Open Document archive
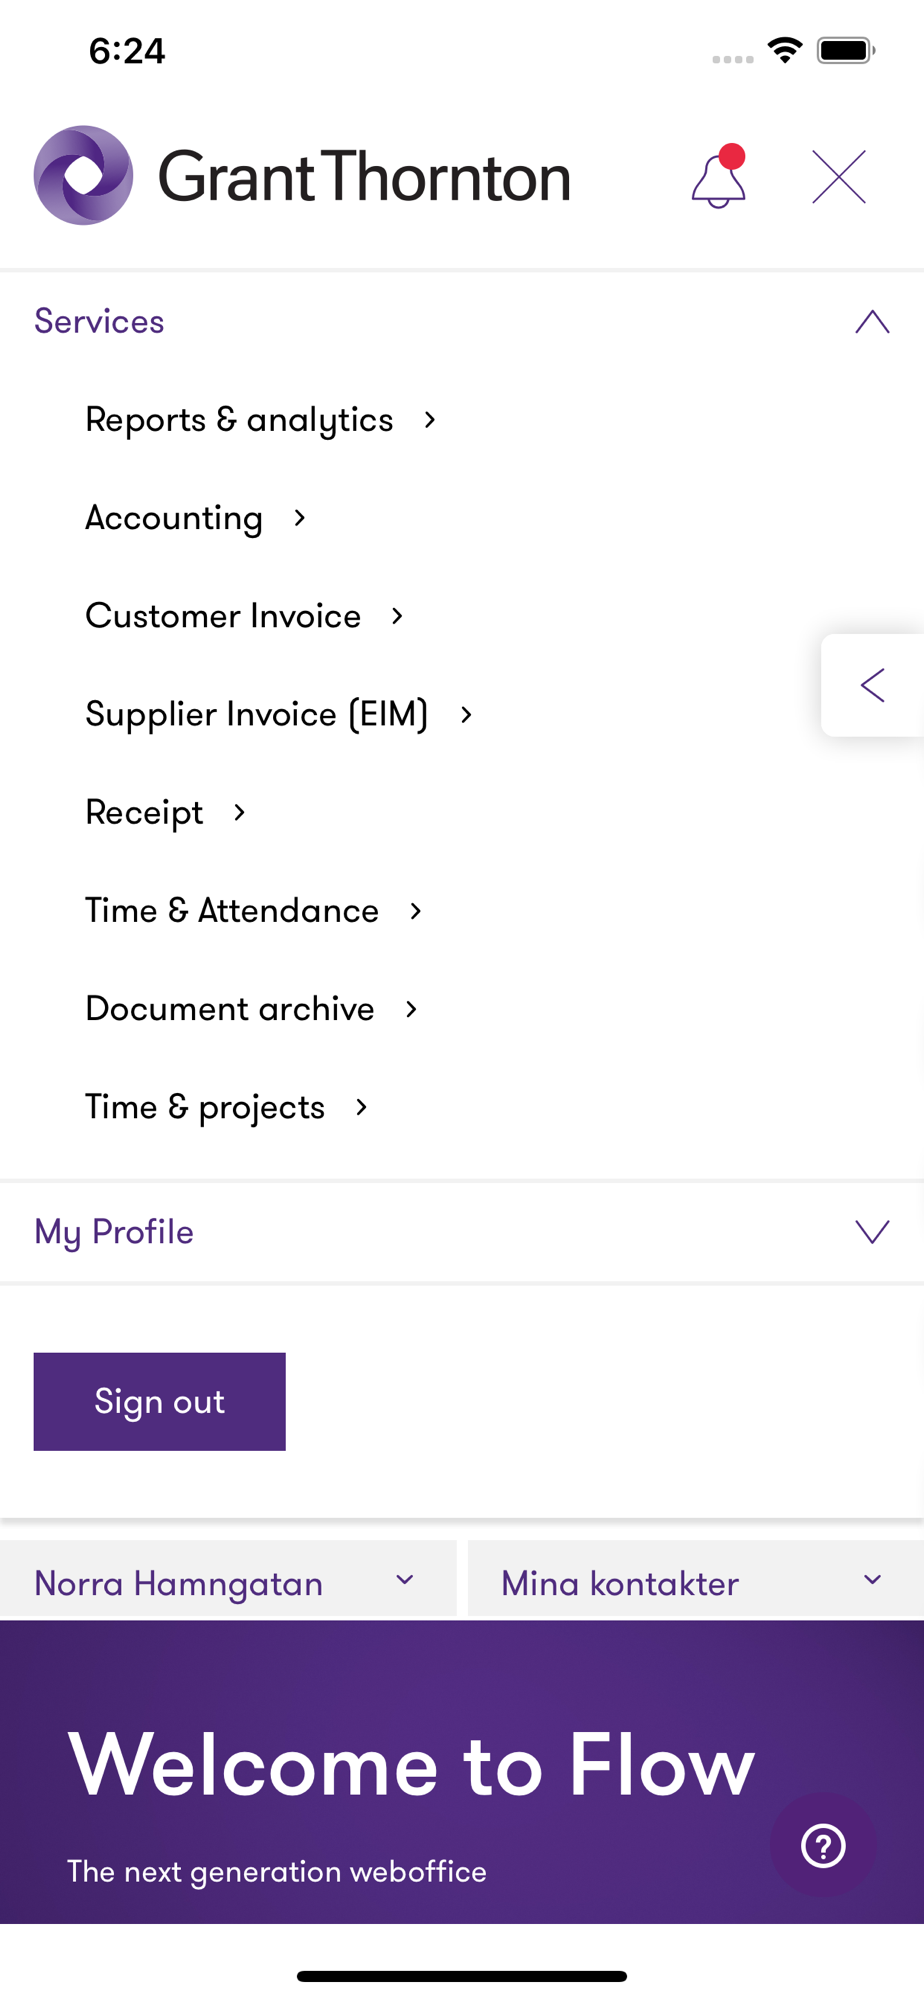924x2000 pixels. pos(230,1008)
